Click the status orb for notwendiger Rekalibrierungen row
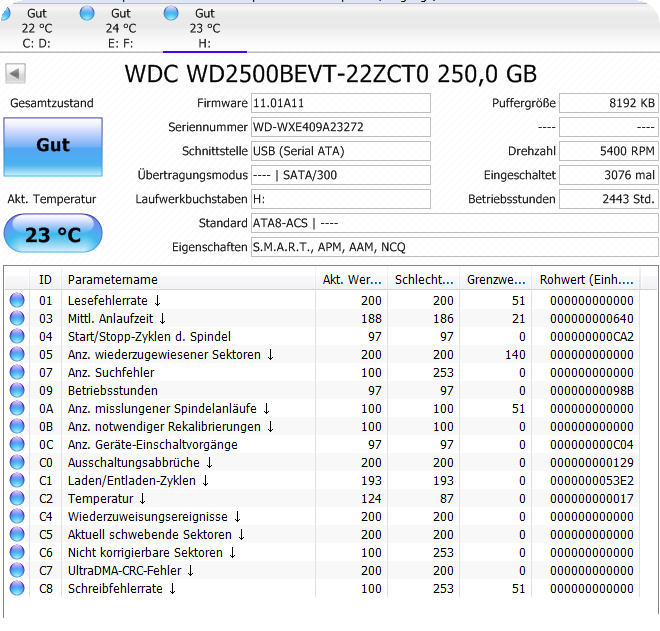Screen dimensions: 660x631 tap(17, 426)
